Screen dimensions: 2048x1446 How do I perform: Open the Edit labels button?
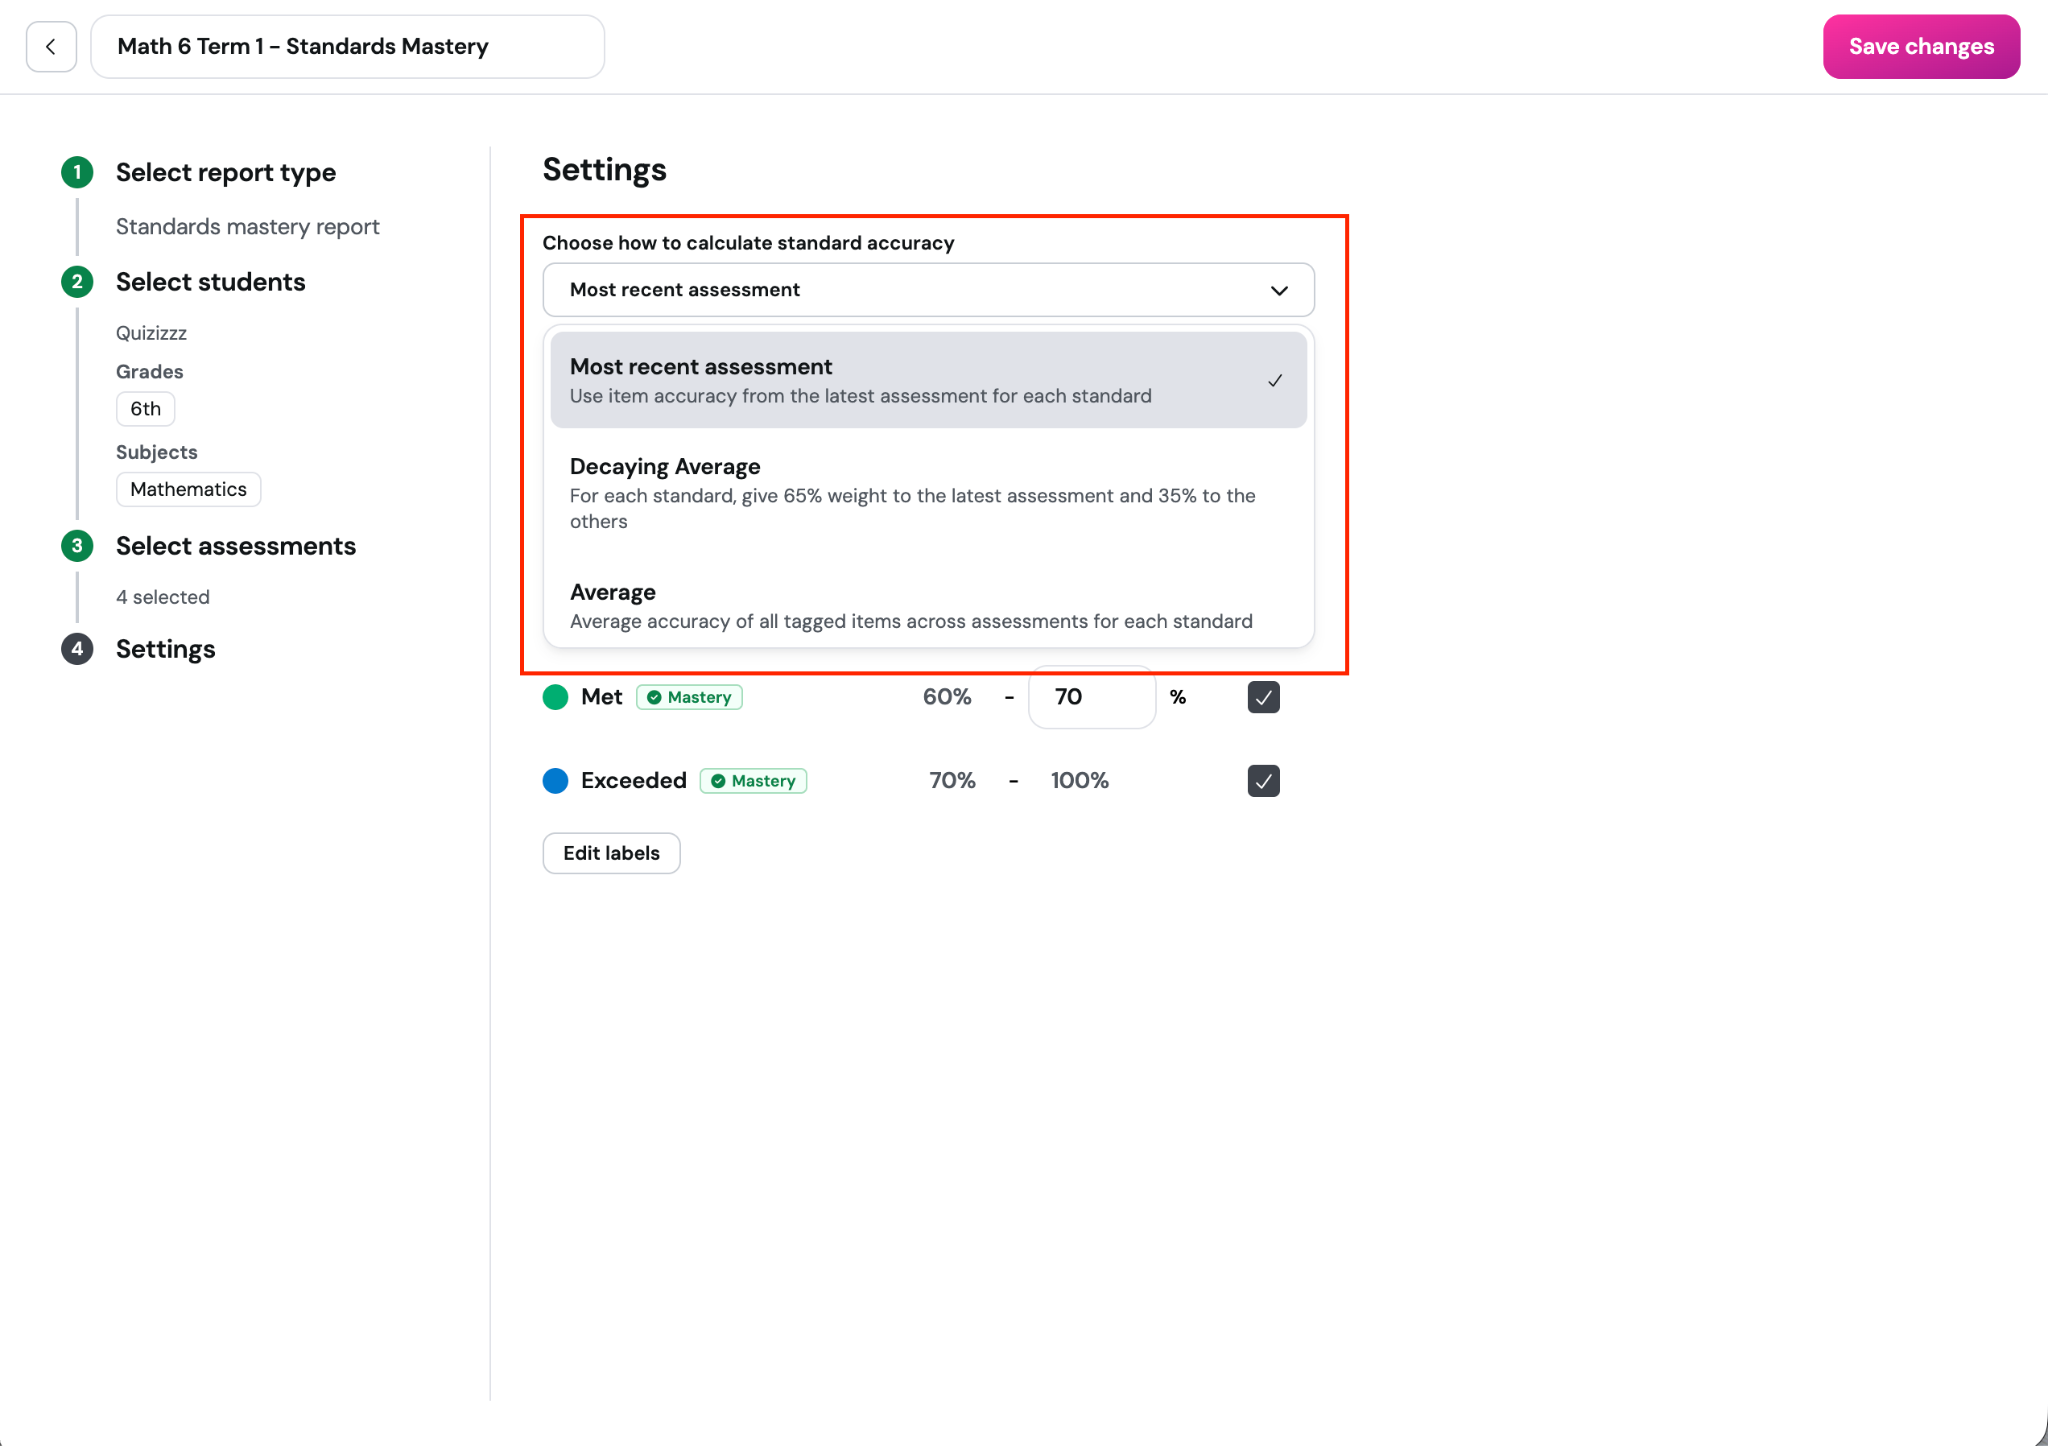click(x=612, y=853)
